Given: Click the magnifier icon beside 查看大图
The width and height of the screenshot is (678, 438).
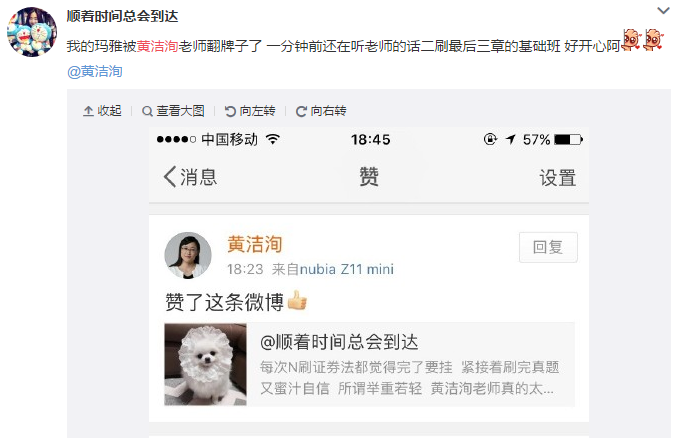Looking at the screenshot, I should pos(147,112).
